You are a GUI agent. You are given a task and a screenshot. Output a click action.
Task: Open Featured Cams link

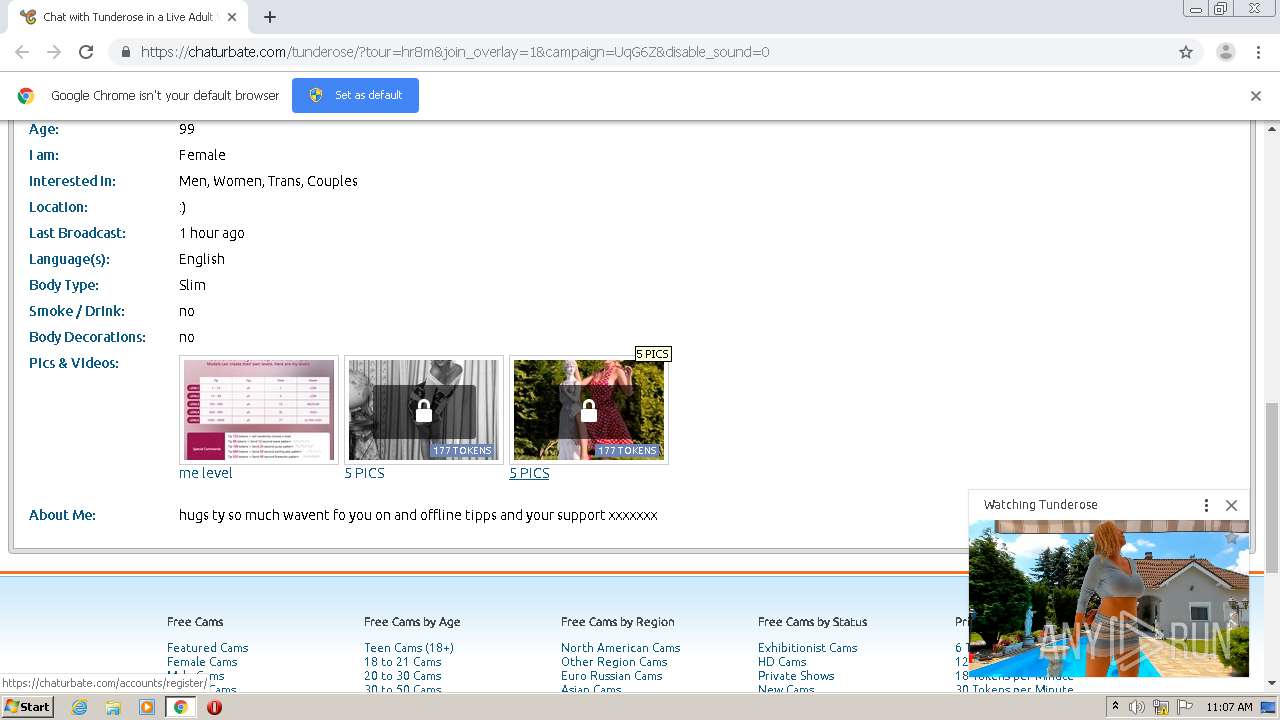[x=207, y=648]
